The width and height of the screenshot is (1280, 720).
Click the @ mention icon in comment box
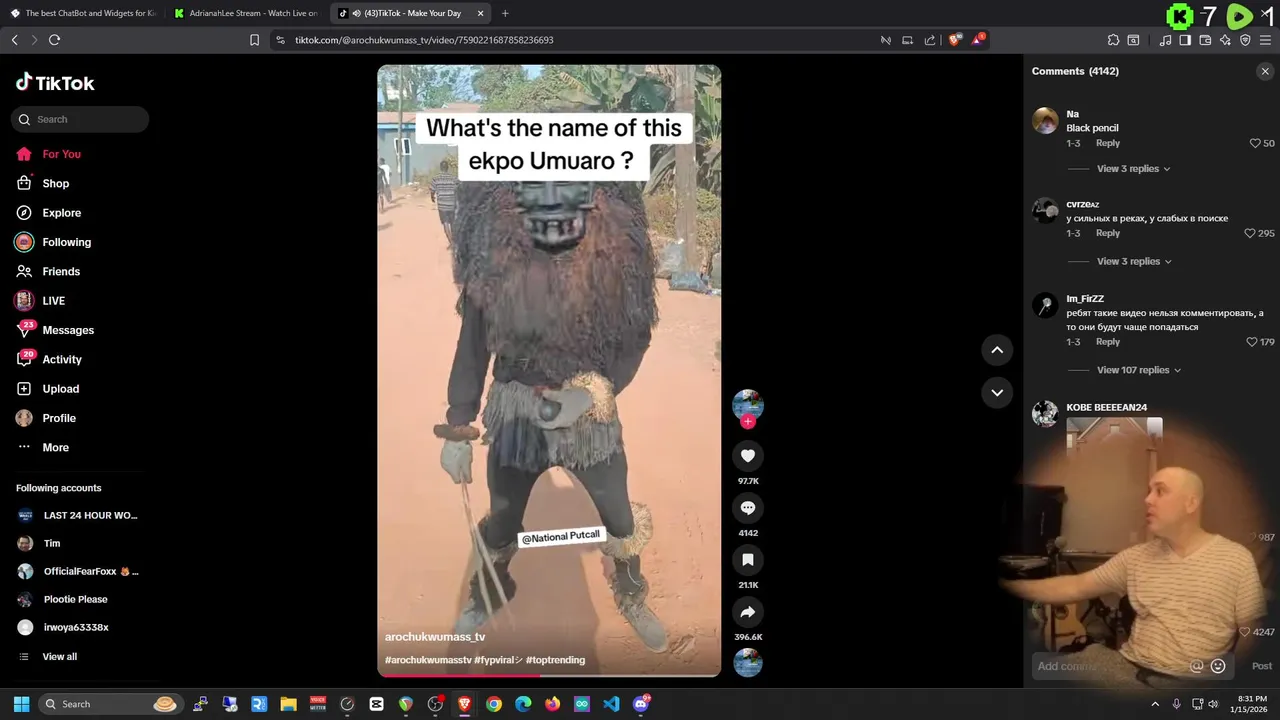1196,666
